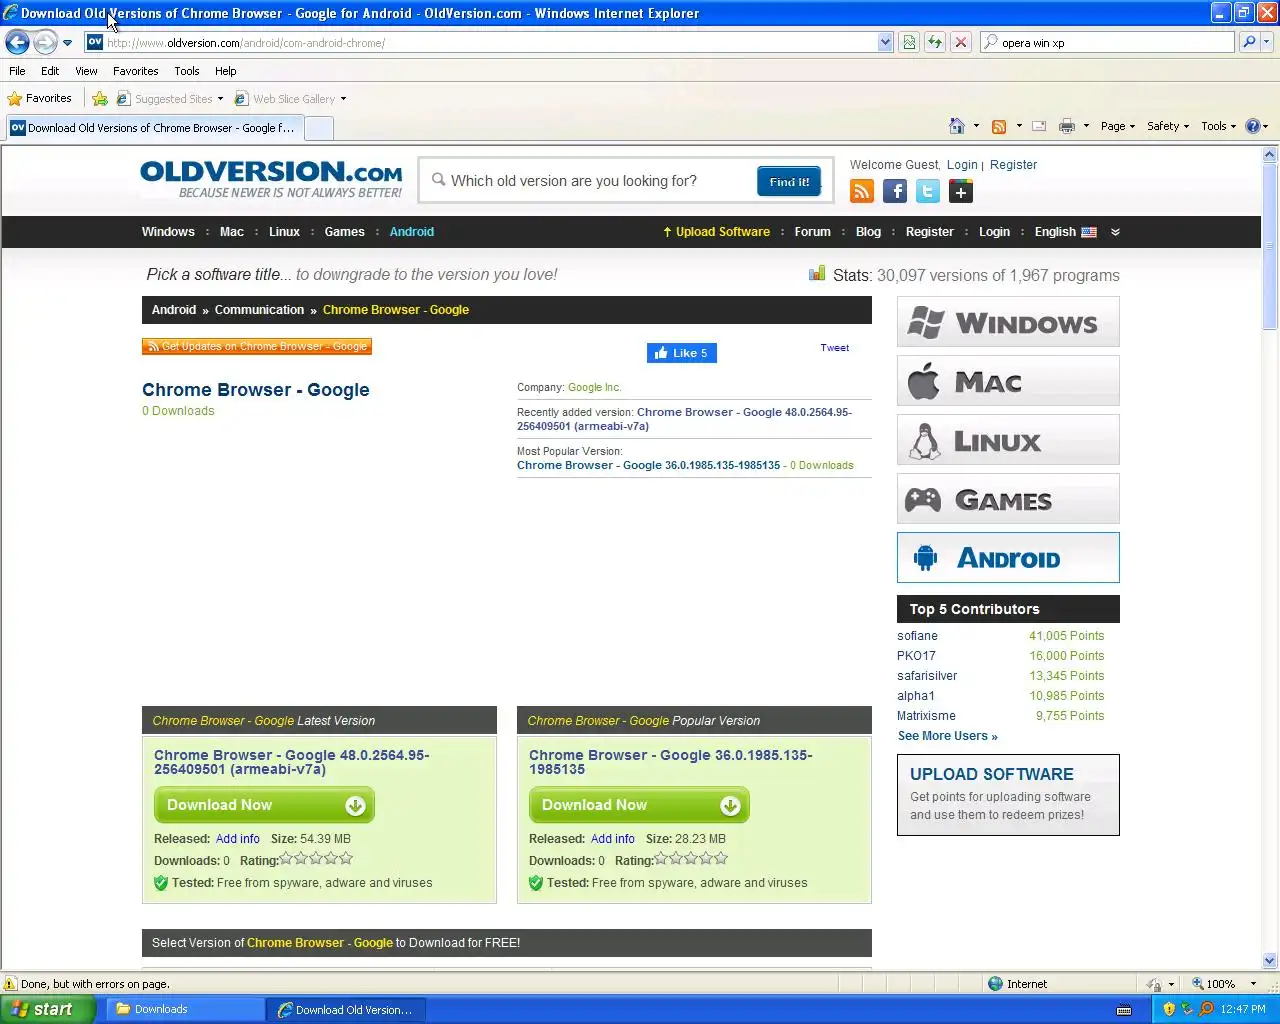The image size is (1280, 1024).
Task: Click the Facebook icon in site header
Action: pos(895,192)
